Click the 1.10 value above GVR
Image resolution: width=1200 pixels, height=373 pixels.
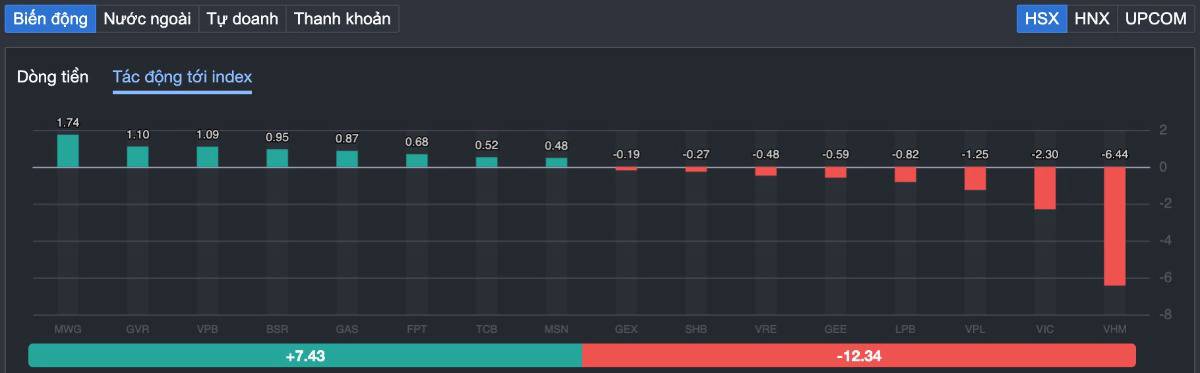click(137, 134)
